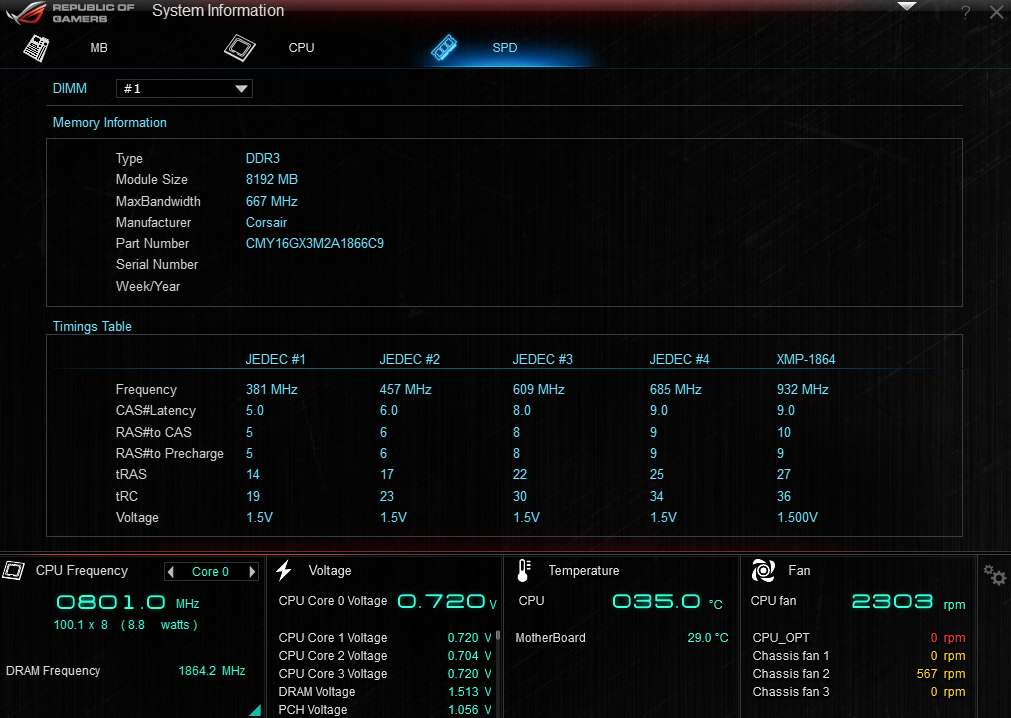This screenshot has width=1011, height=718.
Task: Click the Chassis fan 1 entry
Action: 859,655
